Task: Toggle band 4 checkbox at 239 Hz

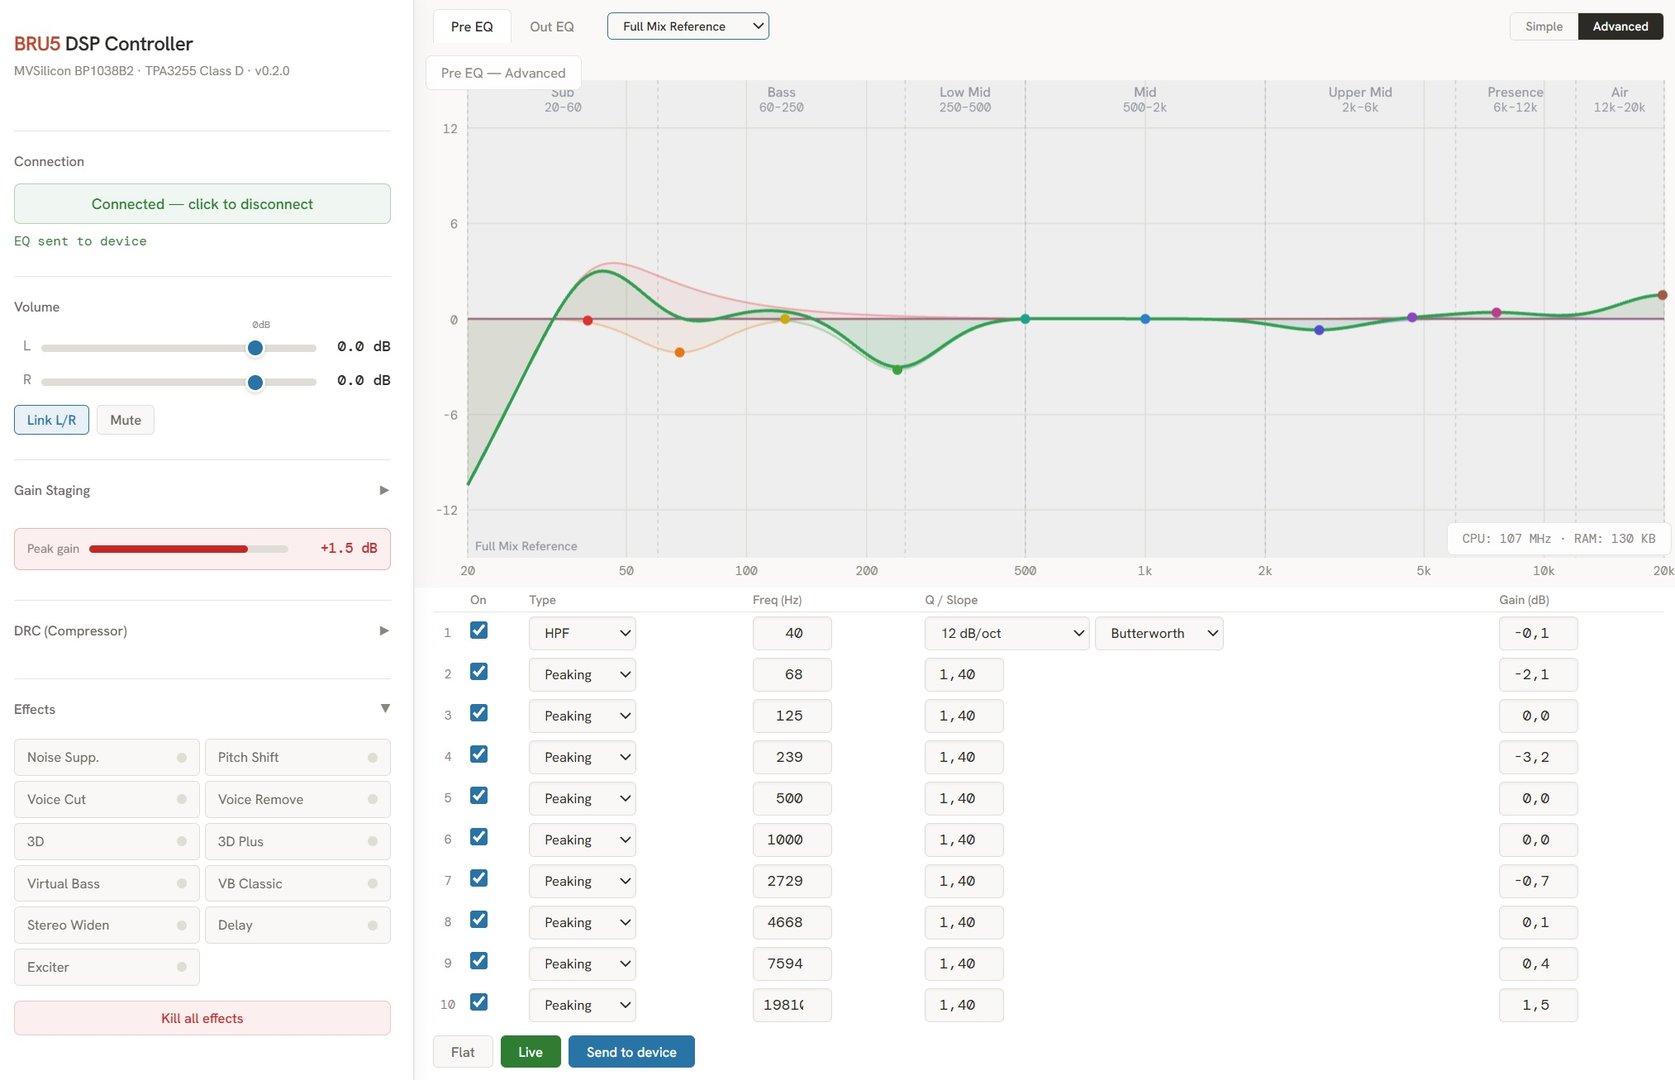Action: coord(479,755)
